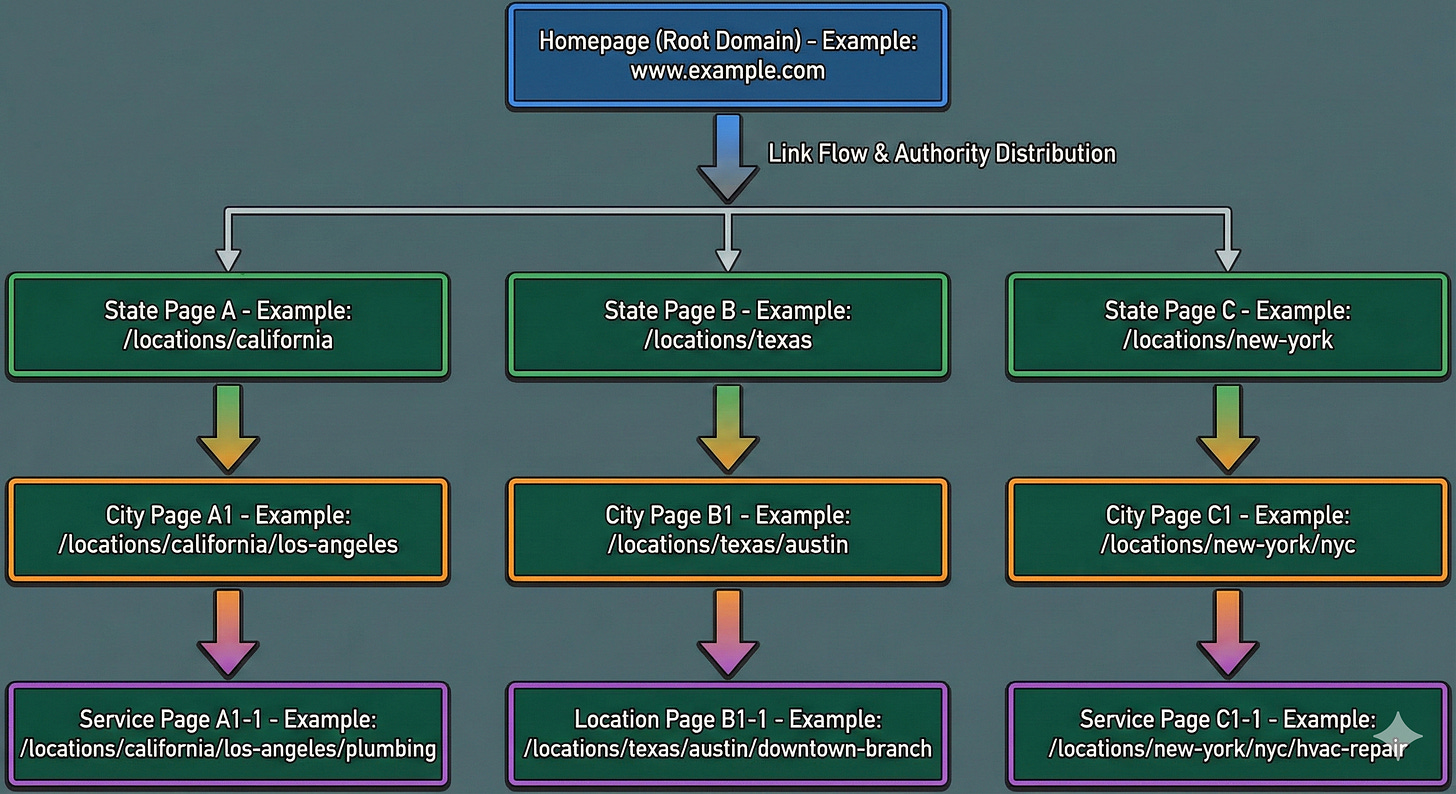Select the State Page B texas box
Viewport: 1456px width, 794px height.
pos(727,325)
